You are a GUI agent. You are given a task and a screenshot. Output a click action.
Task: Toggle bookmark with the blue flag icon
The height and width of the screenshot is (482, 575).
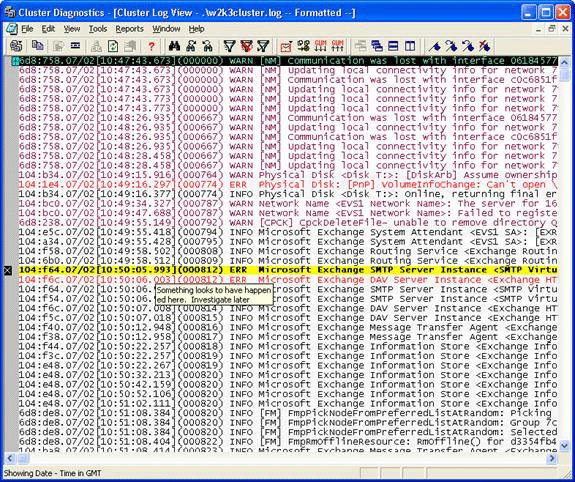[x=435, y=46]
